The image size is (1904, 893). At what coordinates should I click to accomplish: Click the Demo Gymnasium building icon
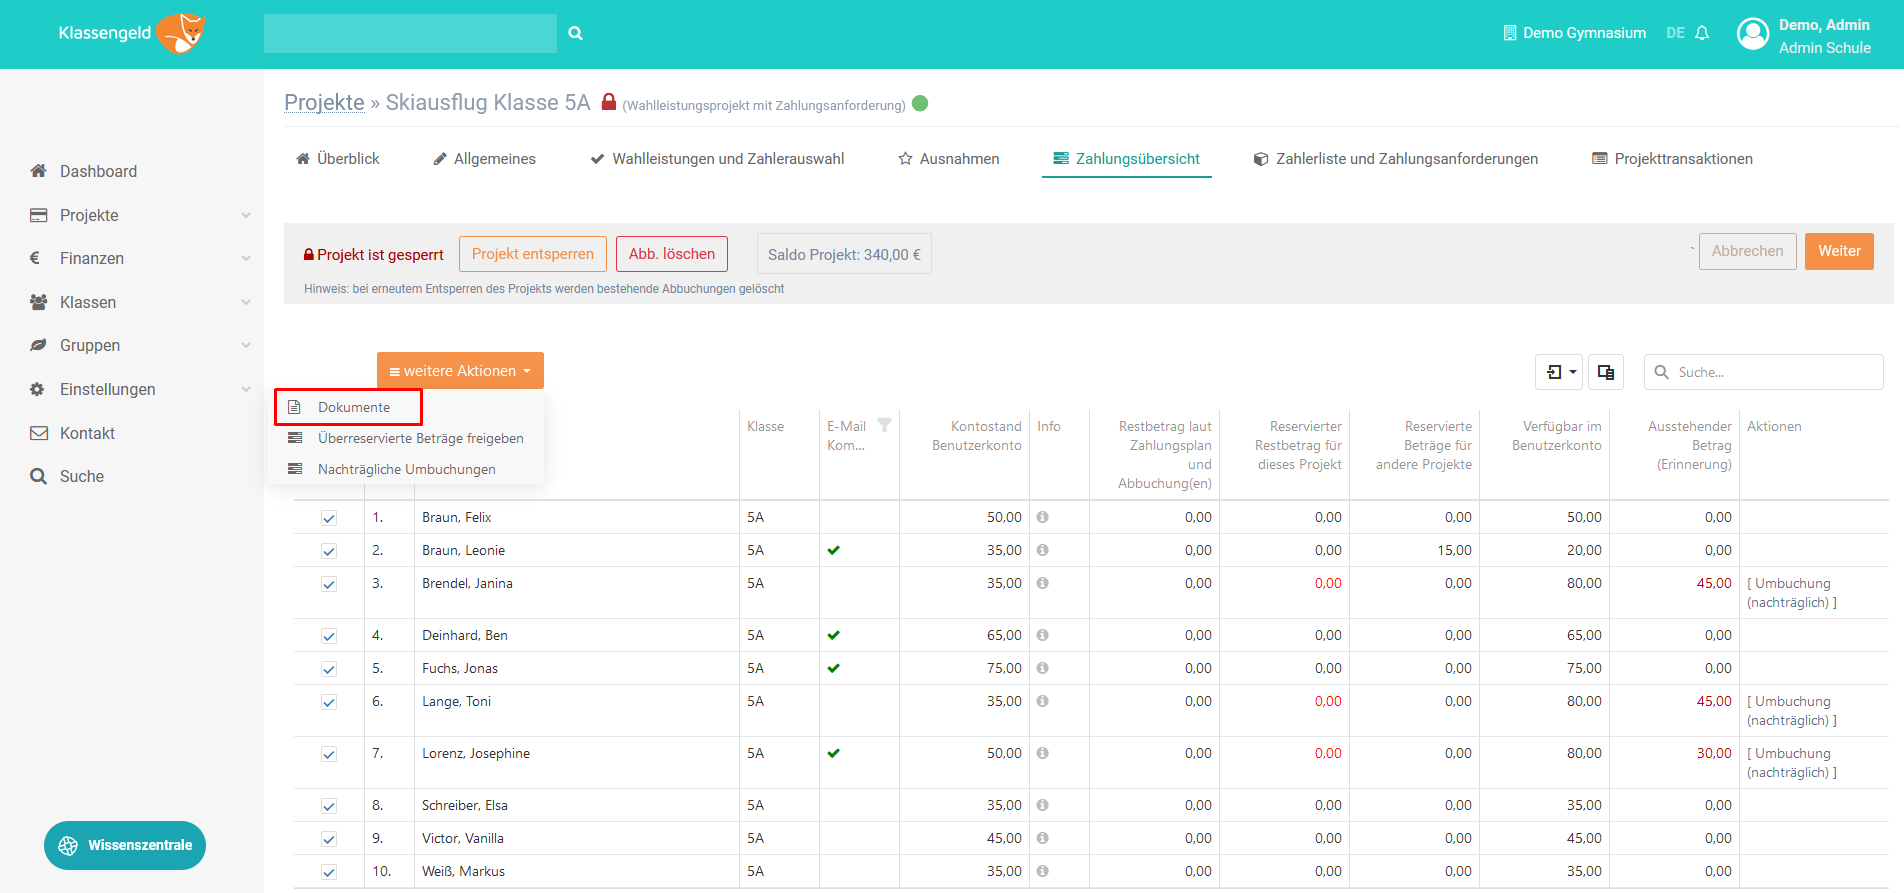point(1510,33)
